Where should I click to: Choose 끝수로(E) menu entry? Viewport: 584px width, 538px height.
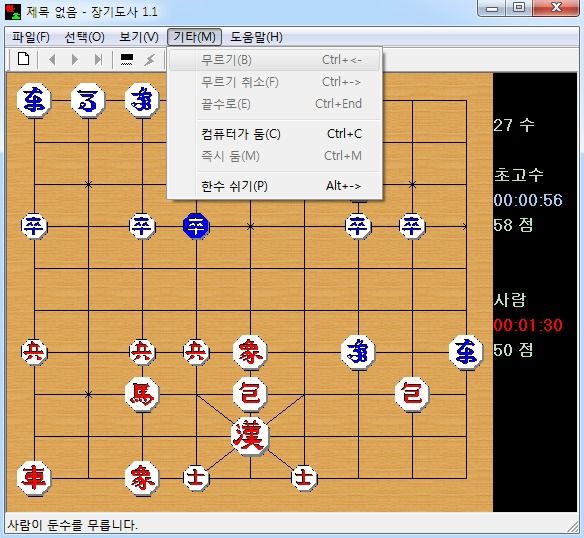275,104
